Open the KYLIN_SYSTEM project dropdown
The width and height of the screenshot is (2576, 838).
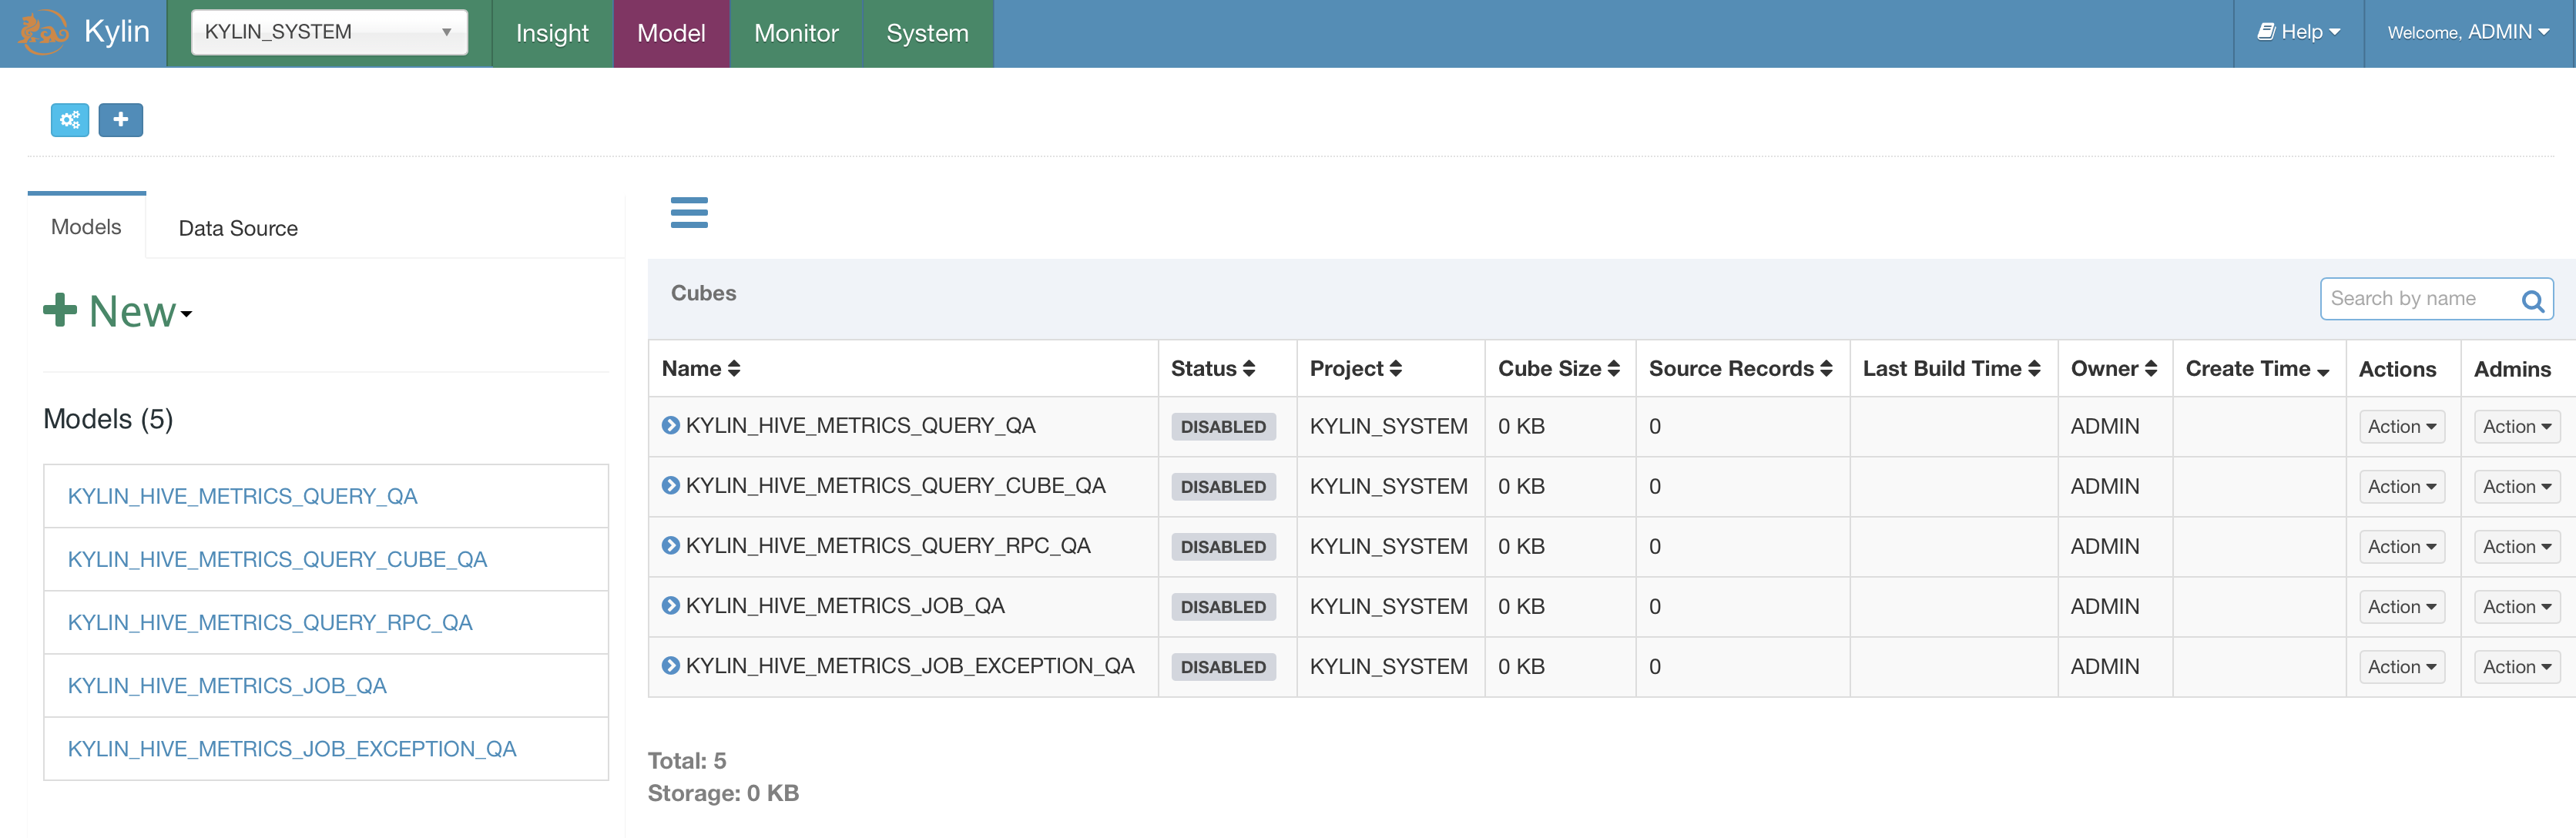329,32
